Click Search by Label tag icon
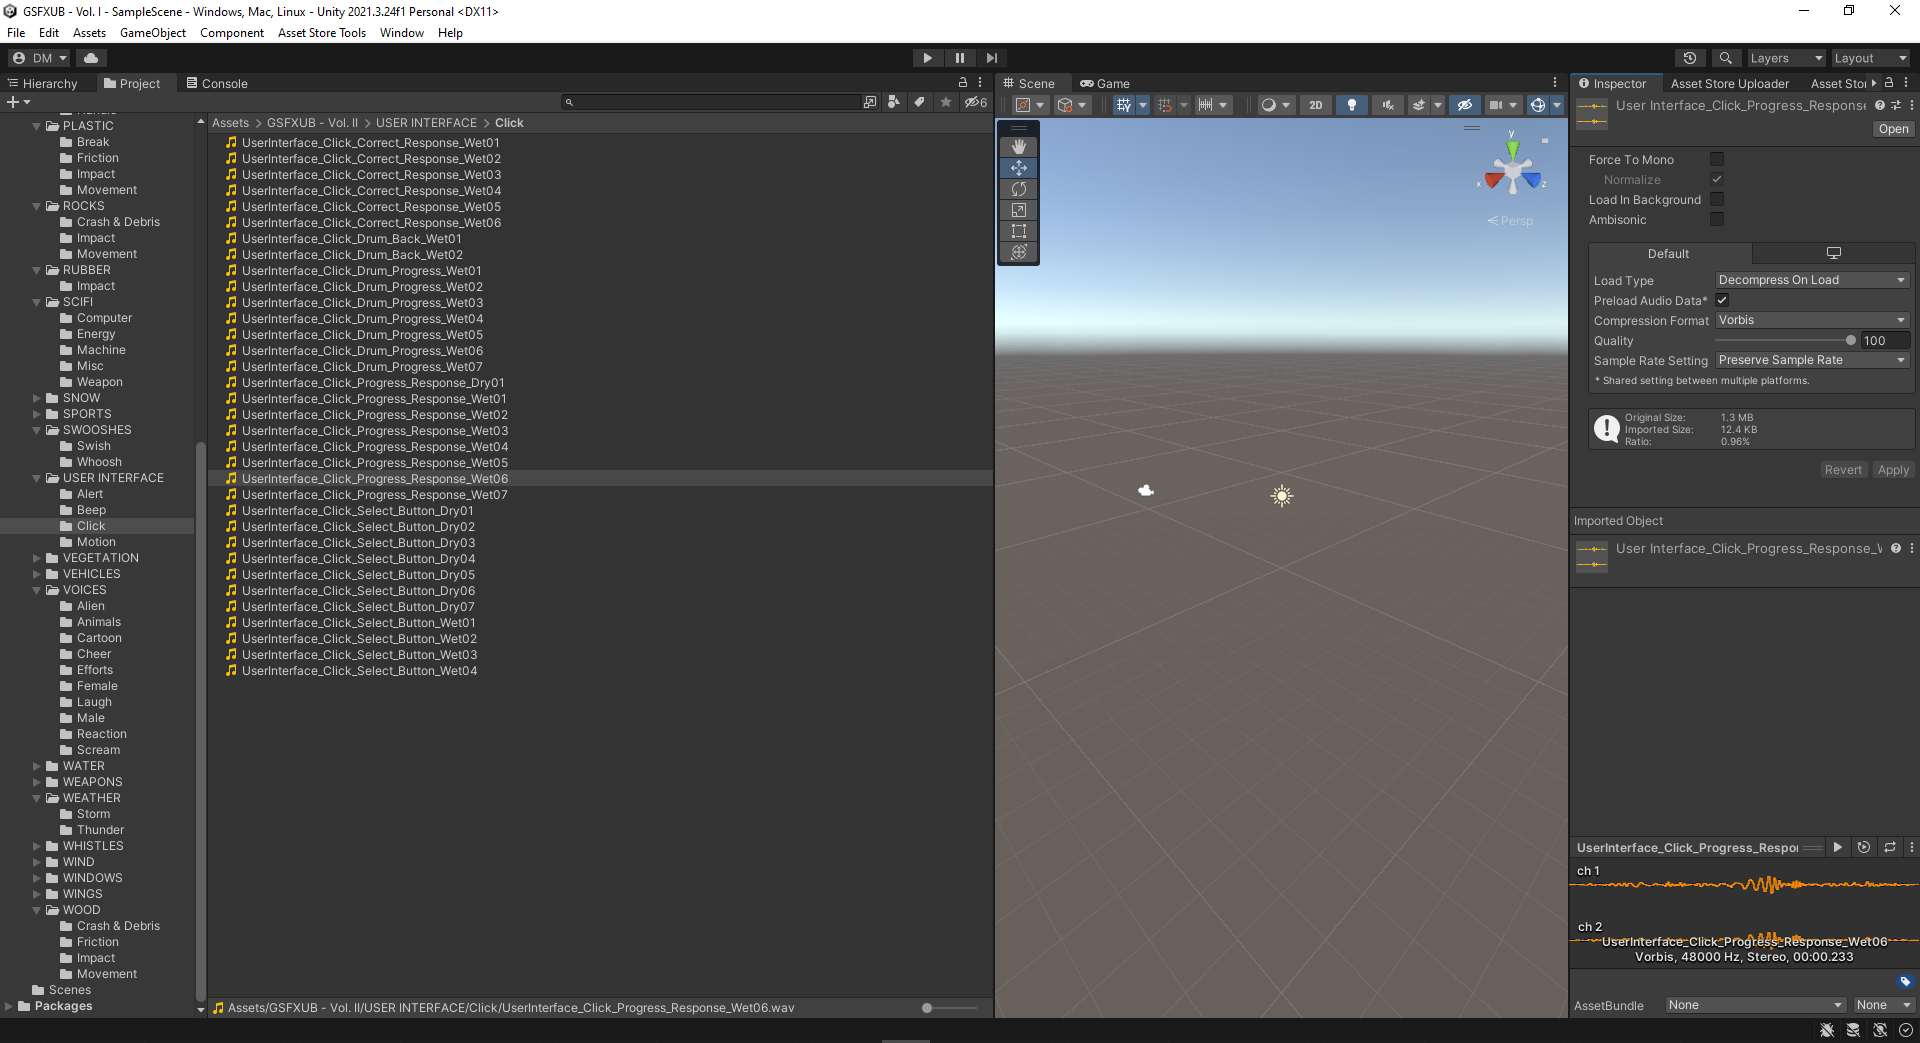This screenshot has height=1043, width=1920. [x=919, y=102]
